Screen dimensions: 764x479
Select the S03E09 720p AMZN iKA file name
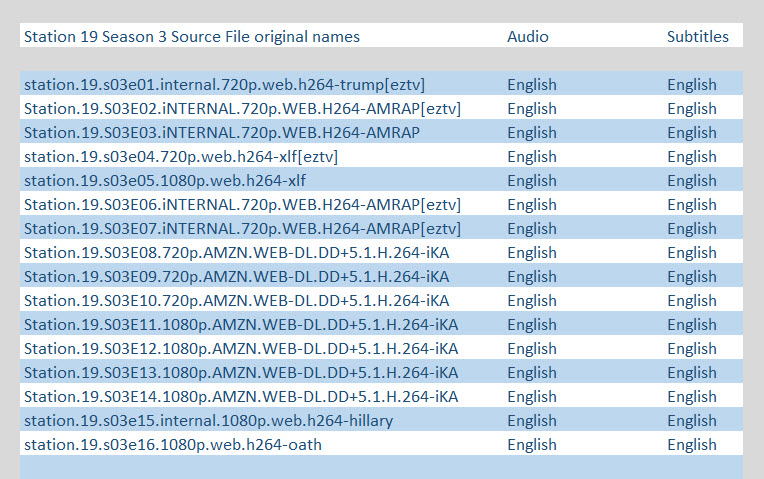tap(237, 277)
